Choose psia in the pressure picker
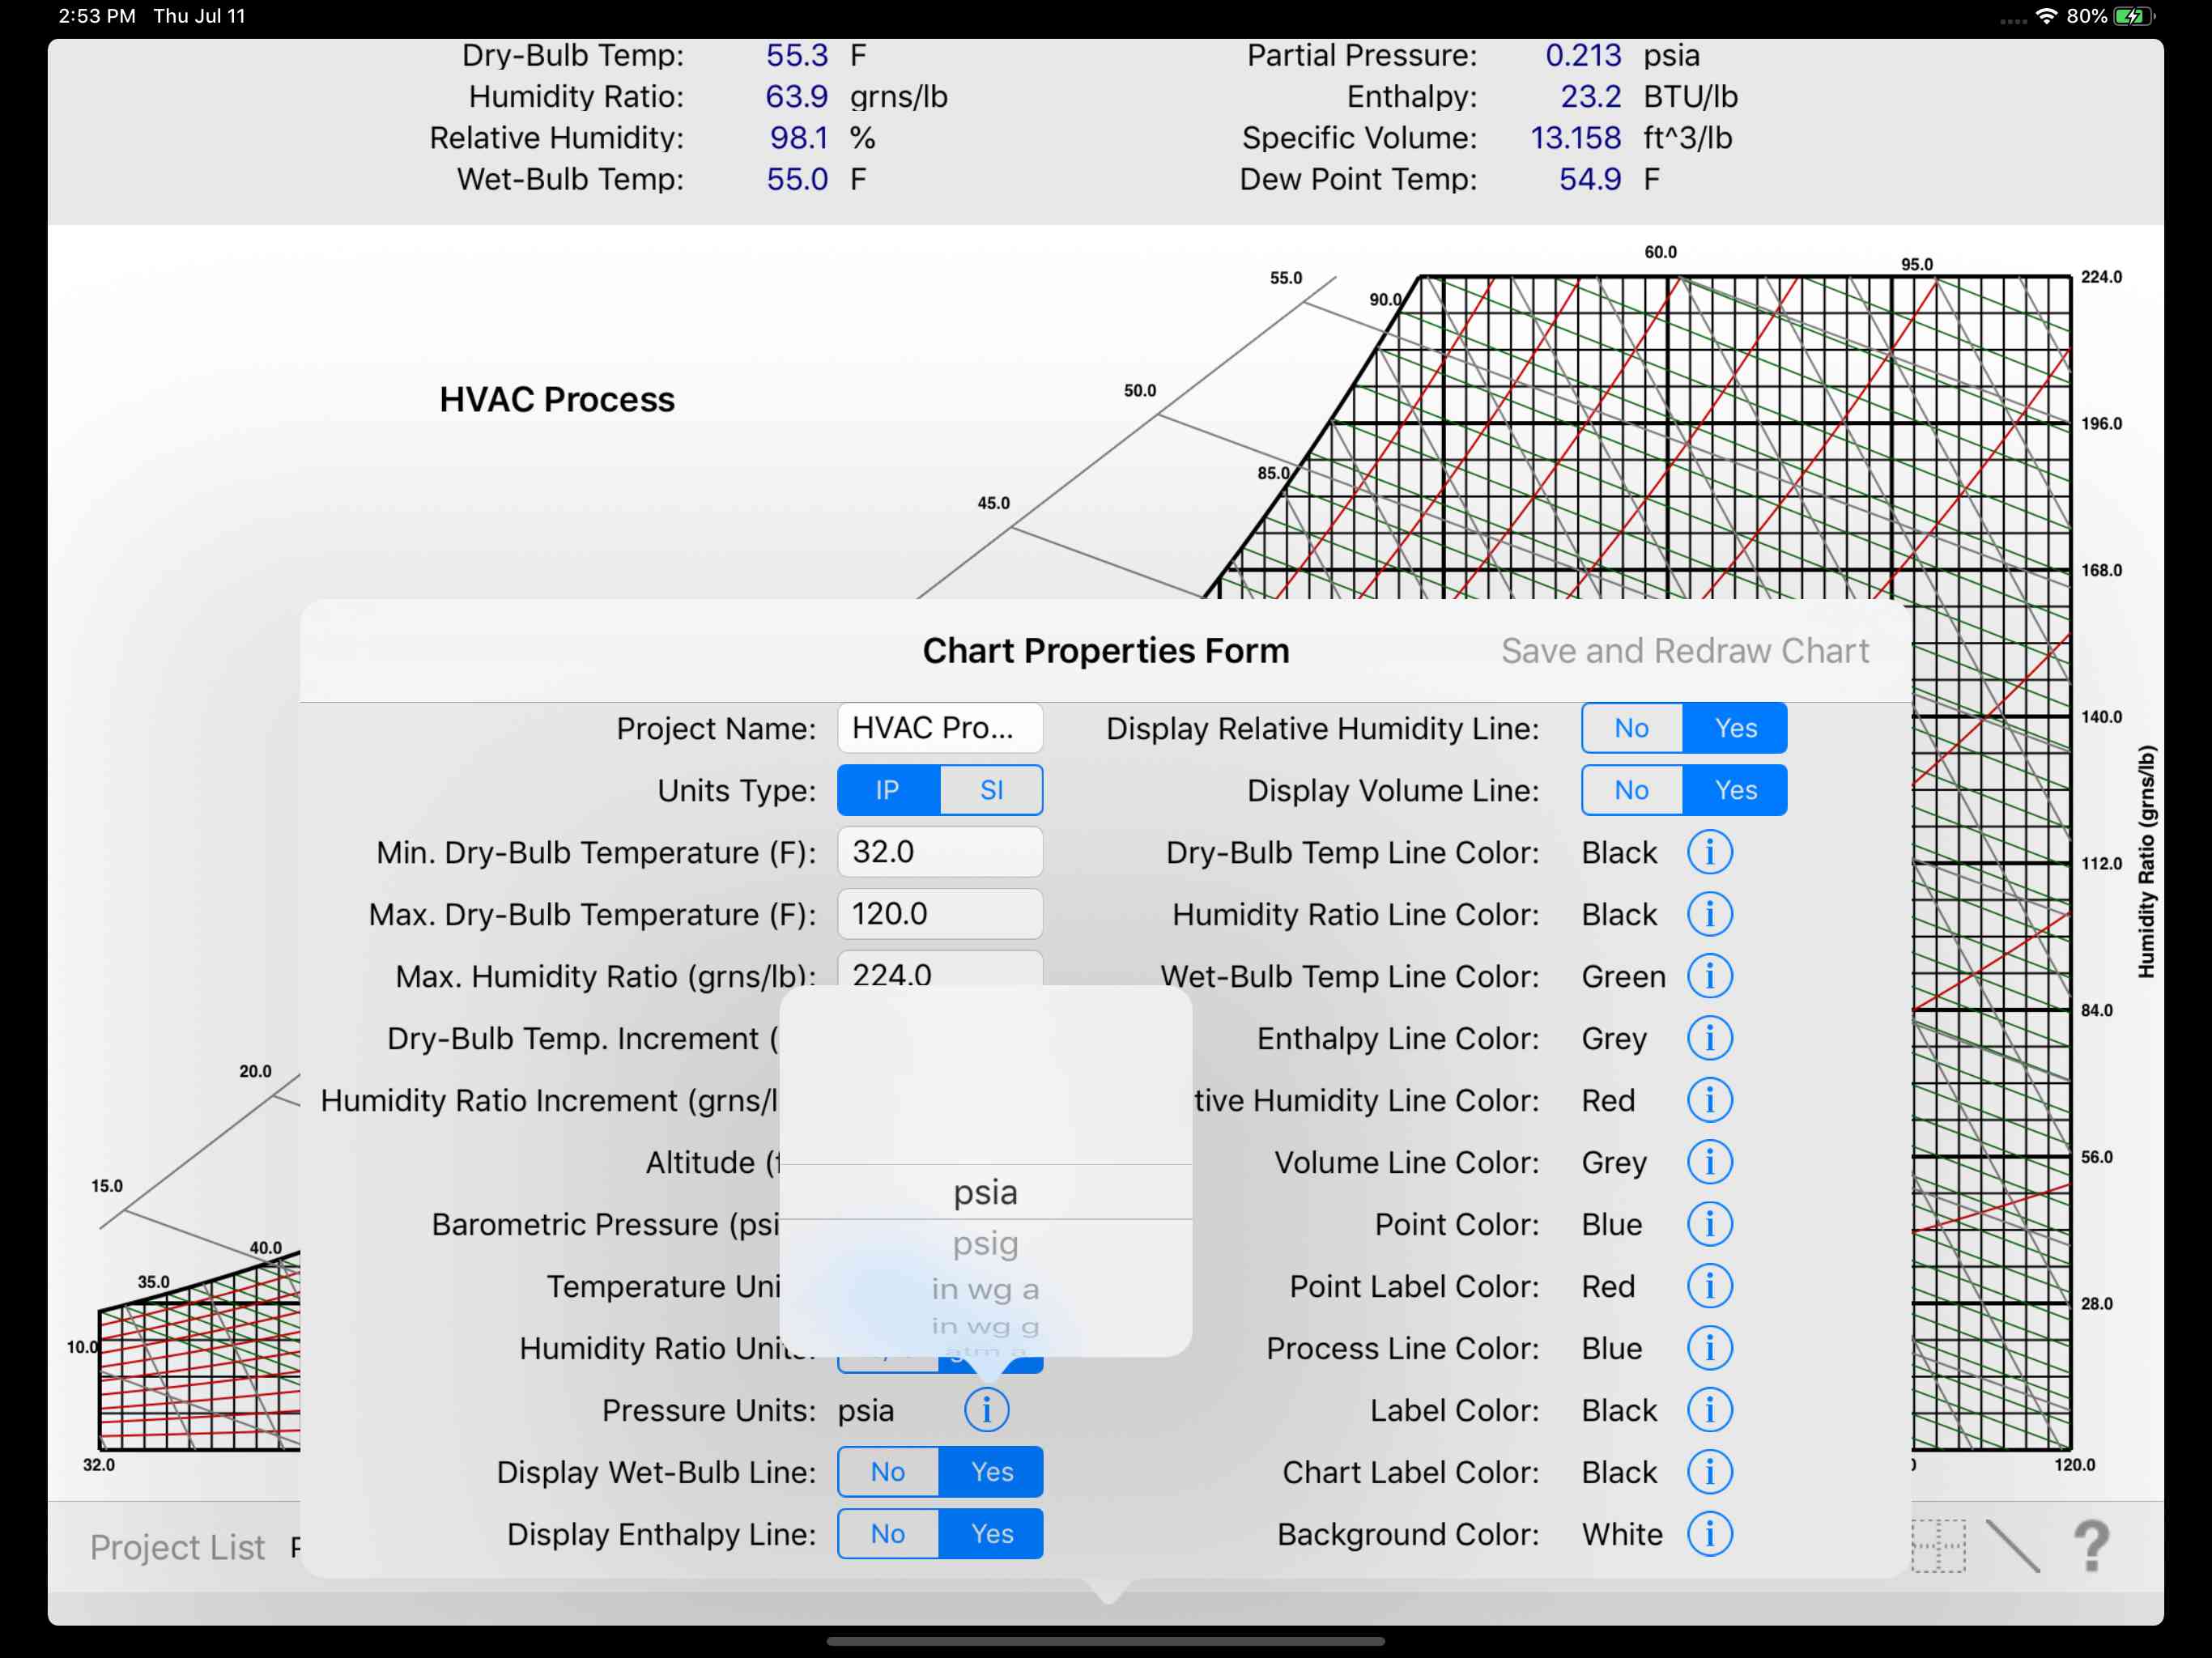Screen dimensions: 2212x1658 pyautogui.click(x=986, y=1192)
